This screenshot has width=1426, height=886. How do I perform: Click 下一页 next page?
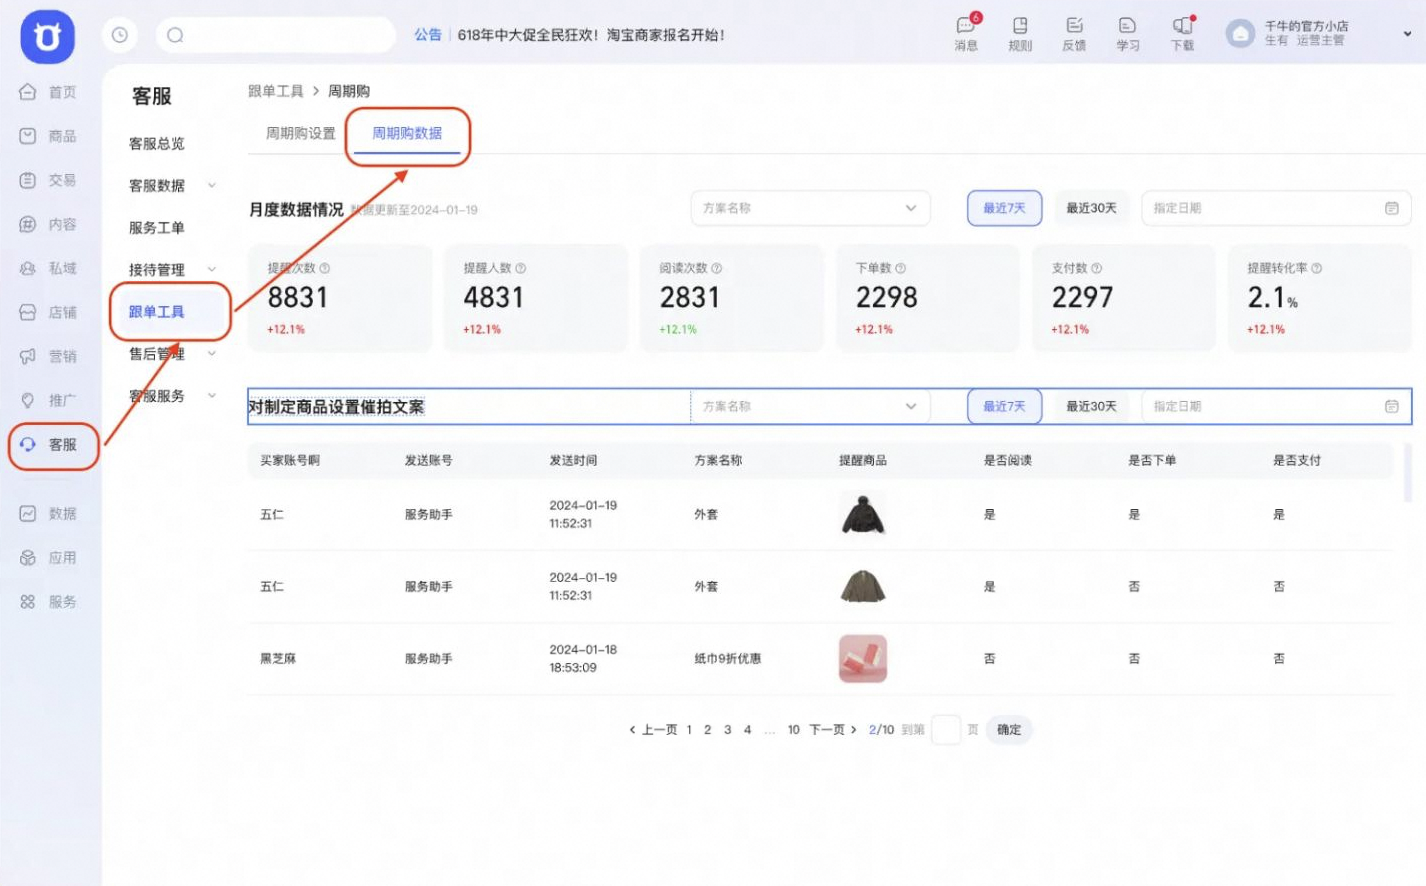tap(833, 730)
